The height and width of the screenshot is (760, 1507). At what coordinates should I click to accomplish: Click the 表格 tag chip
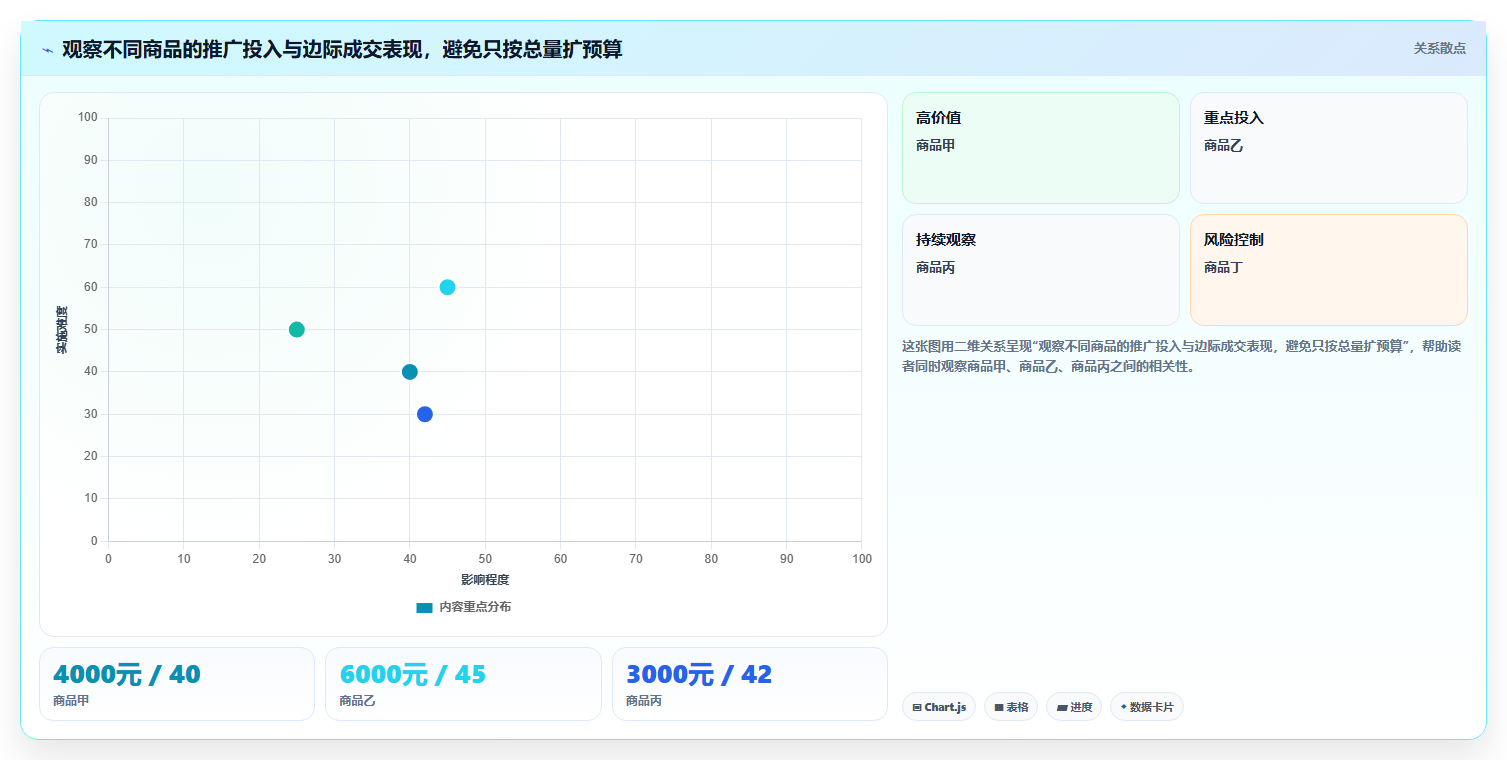(1011, 707)
